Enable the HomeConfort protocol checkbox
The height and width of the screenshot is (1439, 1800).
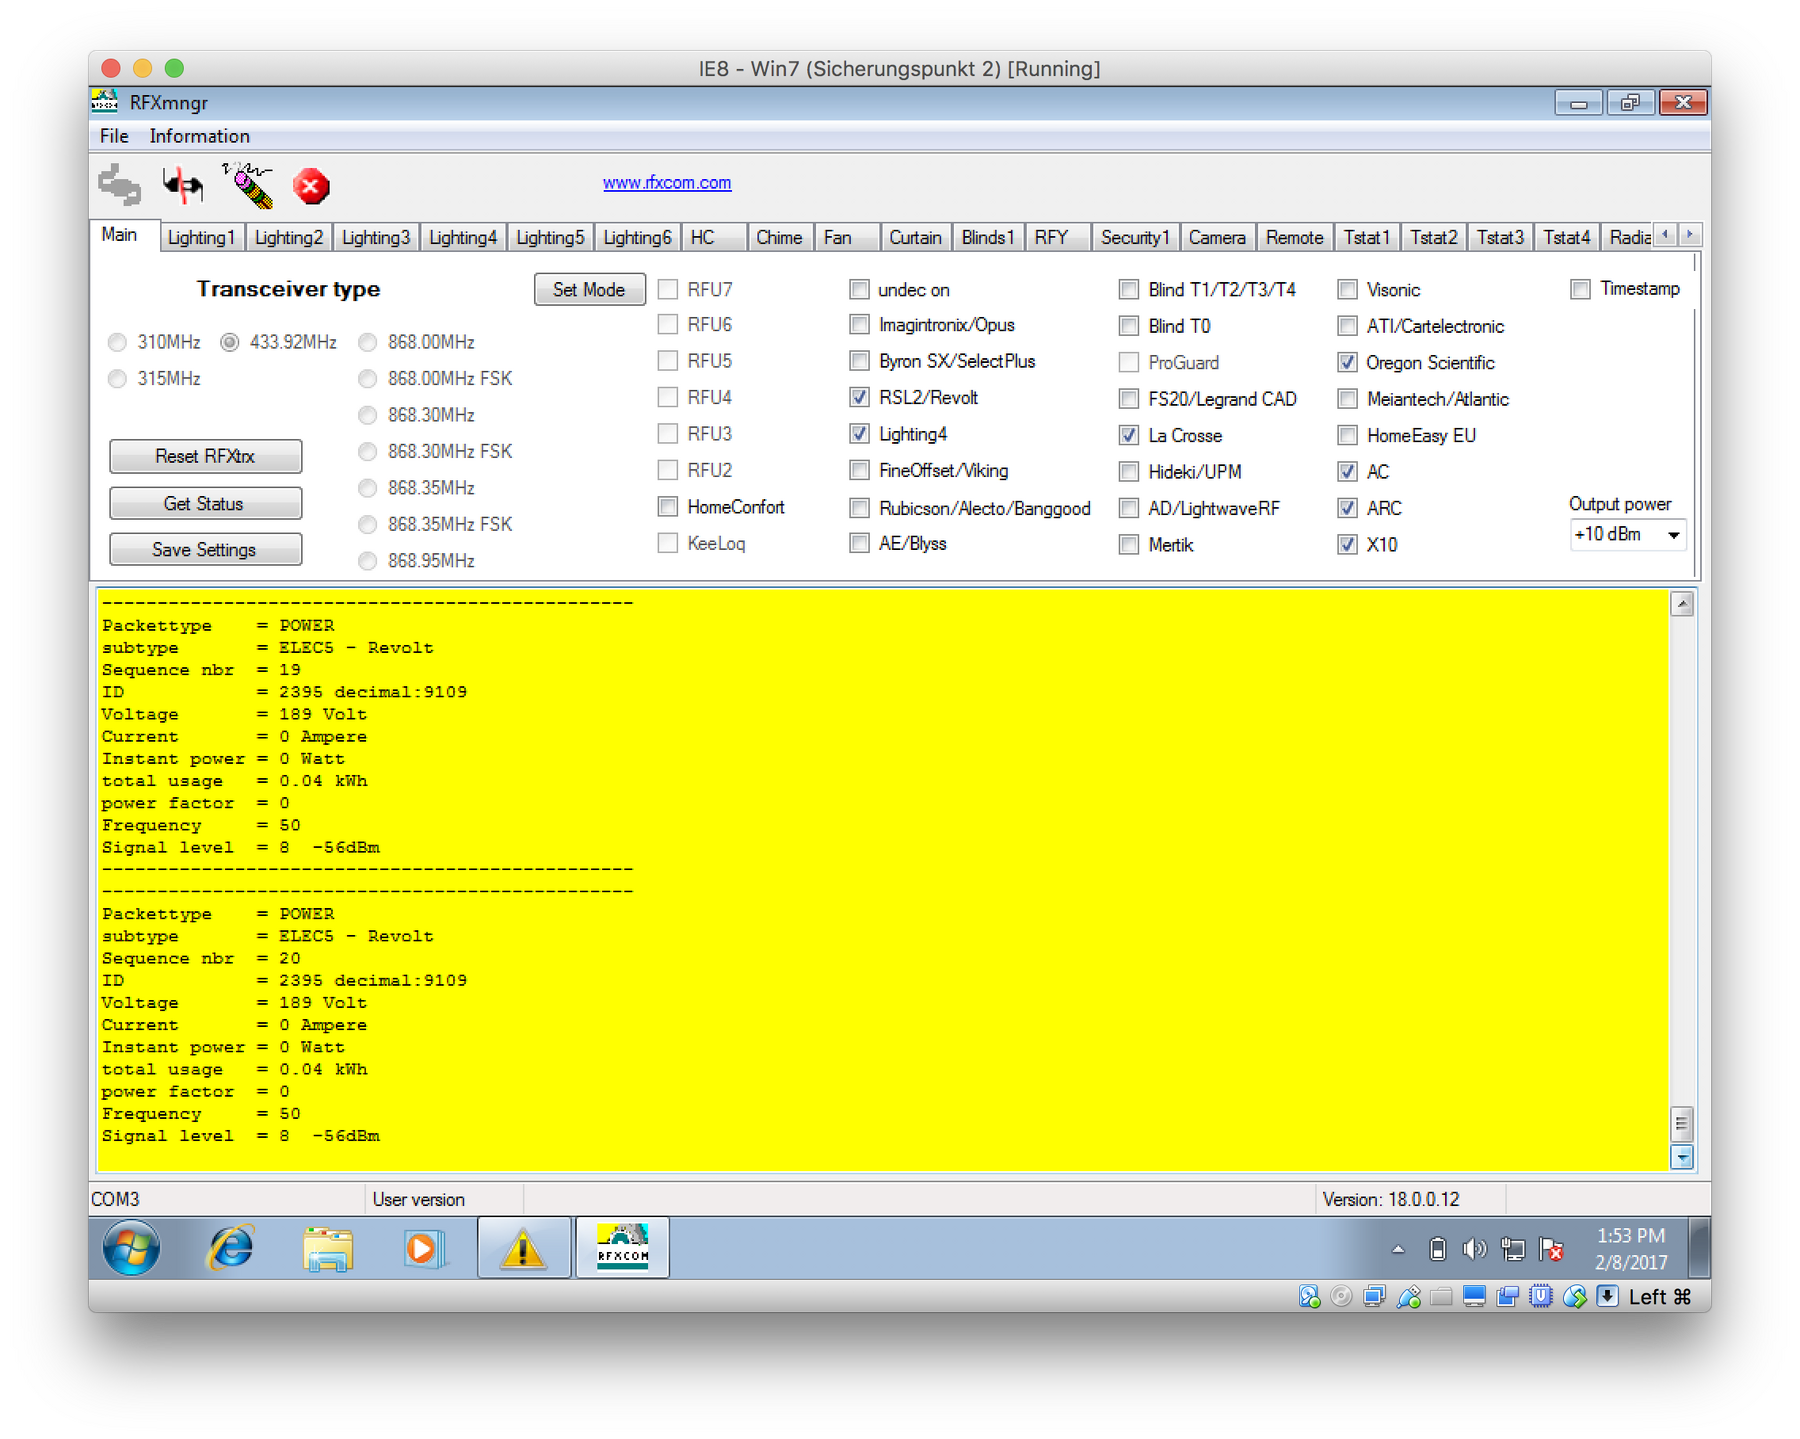click(668, 507)
